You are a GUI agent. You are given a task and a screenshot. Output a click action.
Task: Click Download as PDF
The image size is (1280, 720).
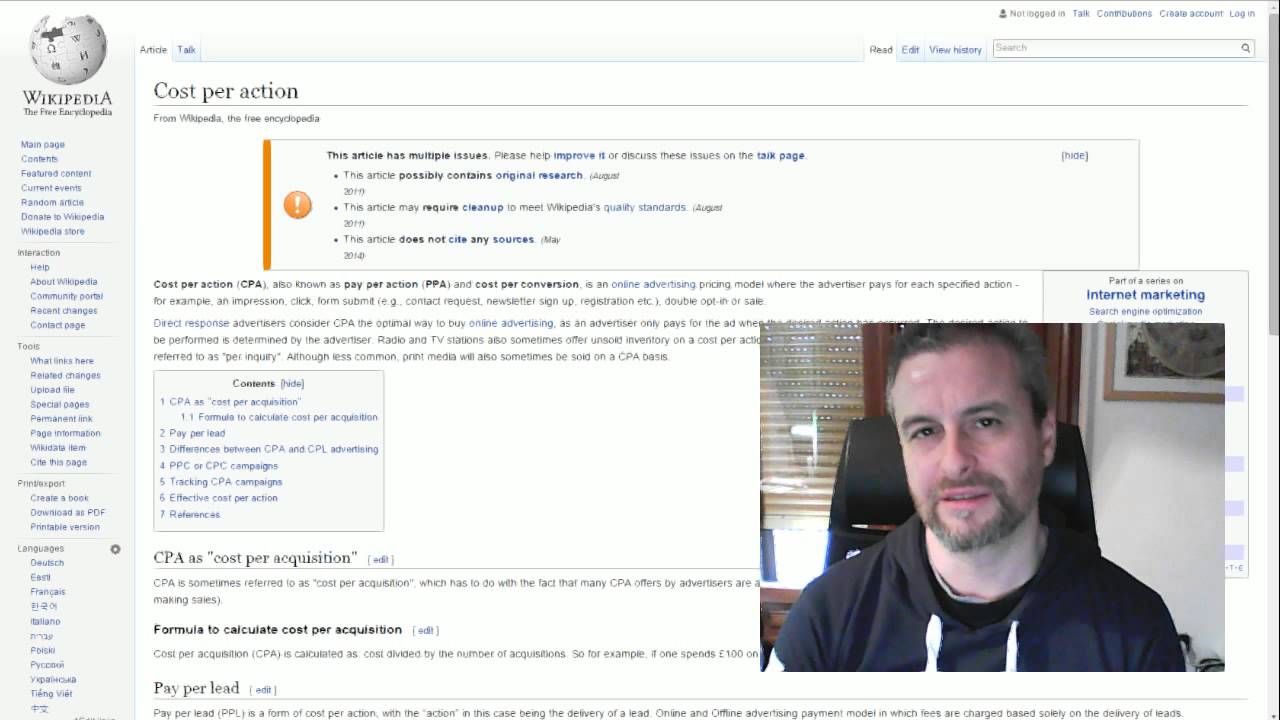click(67, 513)
